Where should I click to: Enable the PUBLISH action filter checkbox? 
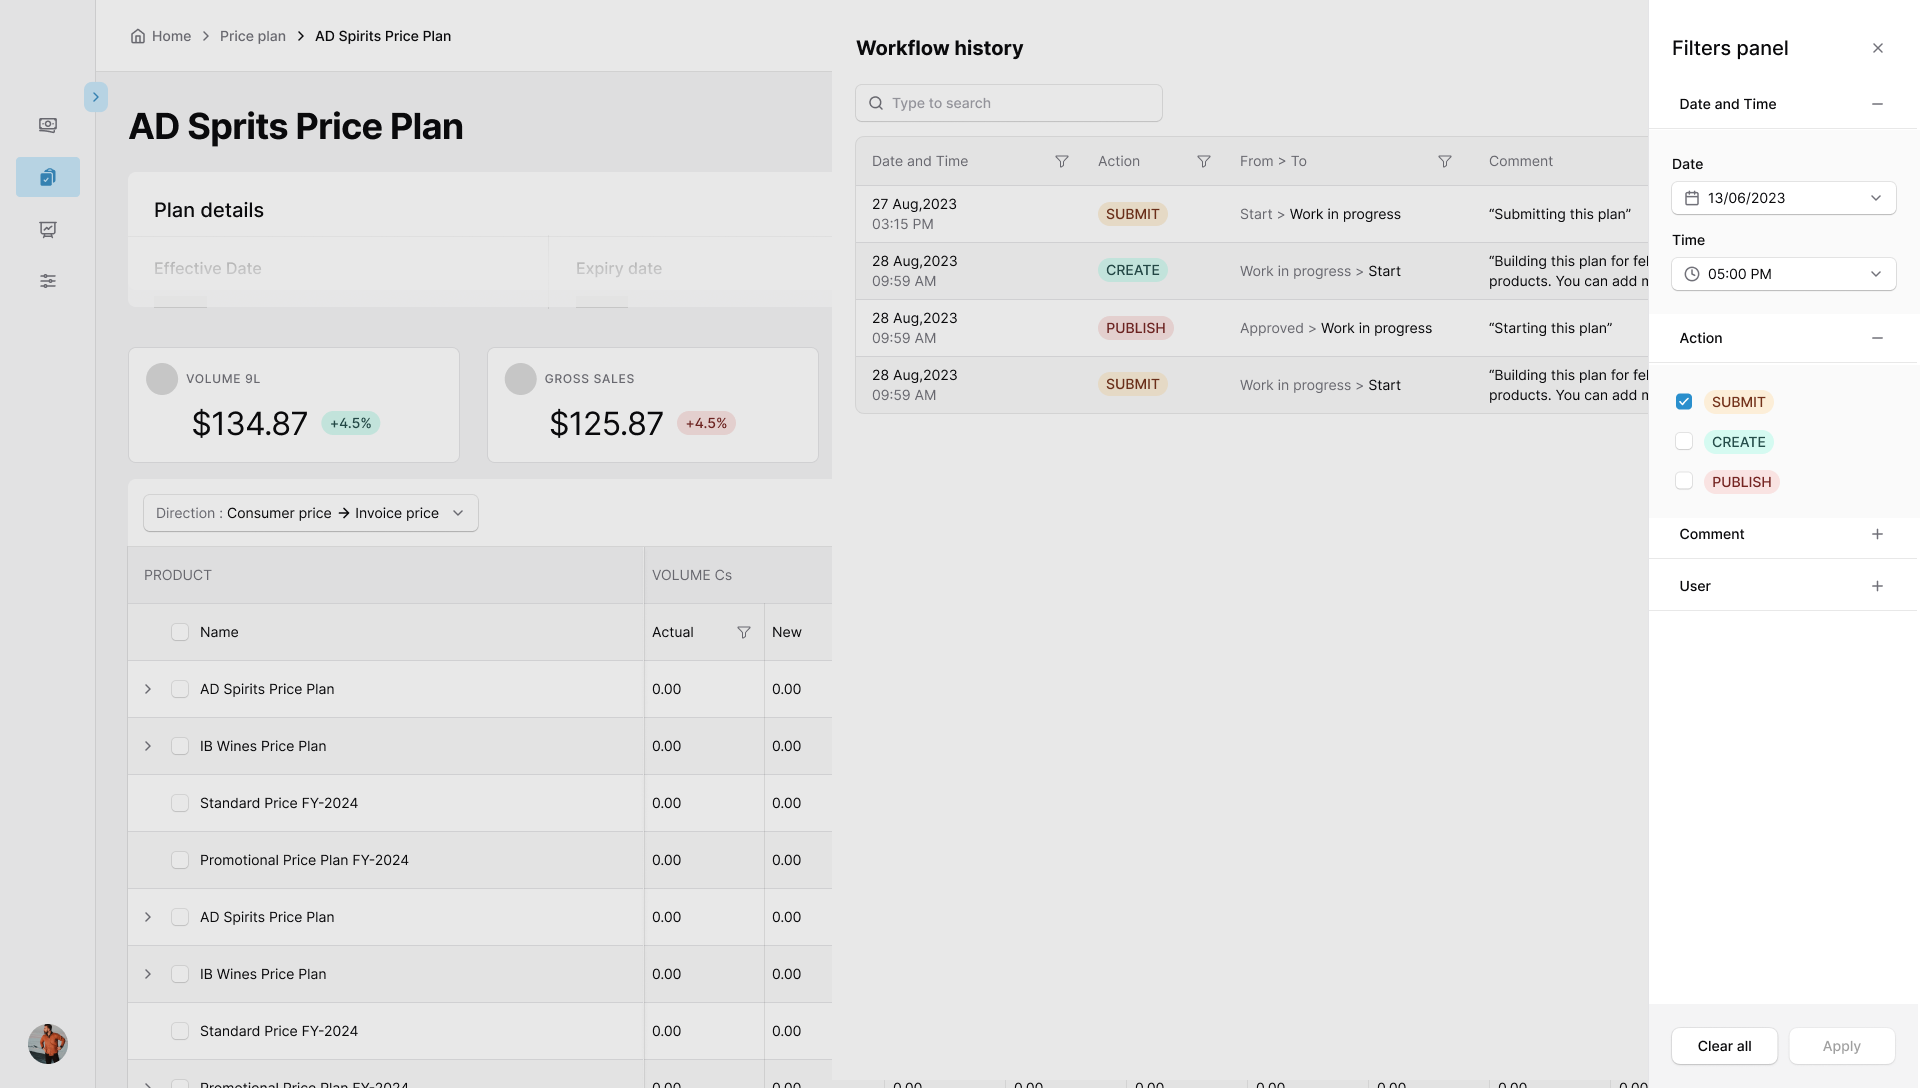tap(1684, 482)
